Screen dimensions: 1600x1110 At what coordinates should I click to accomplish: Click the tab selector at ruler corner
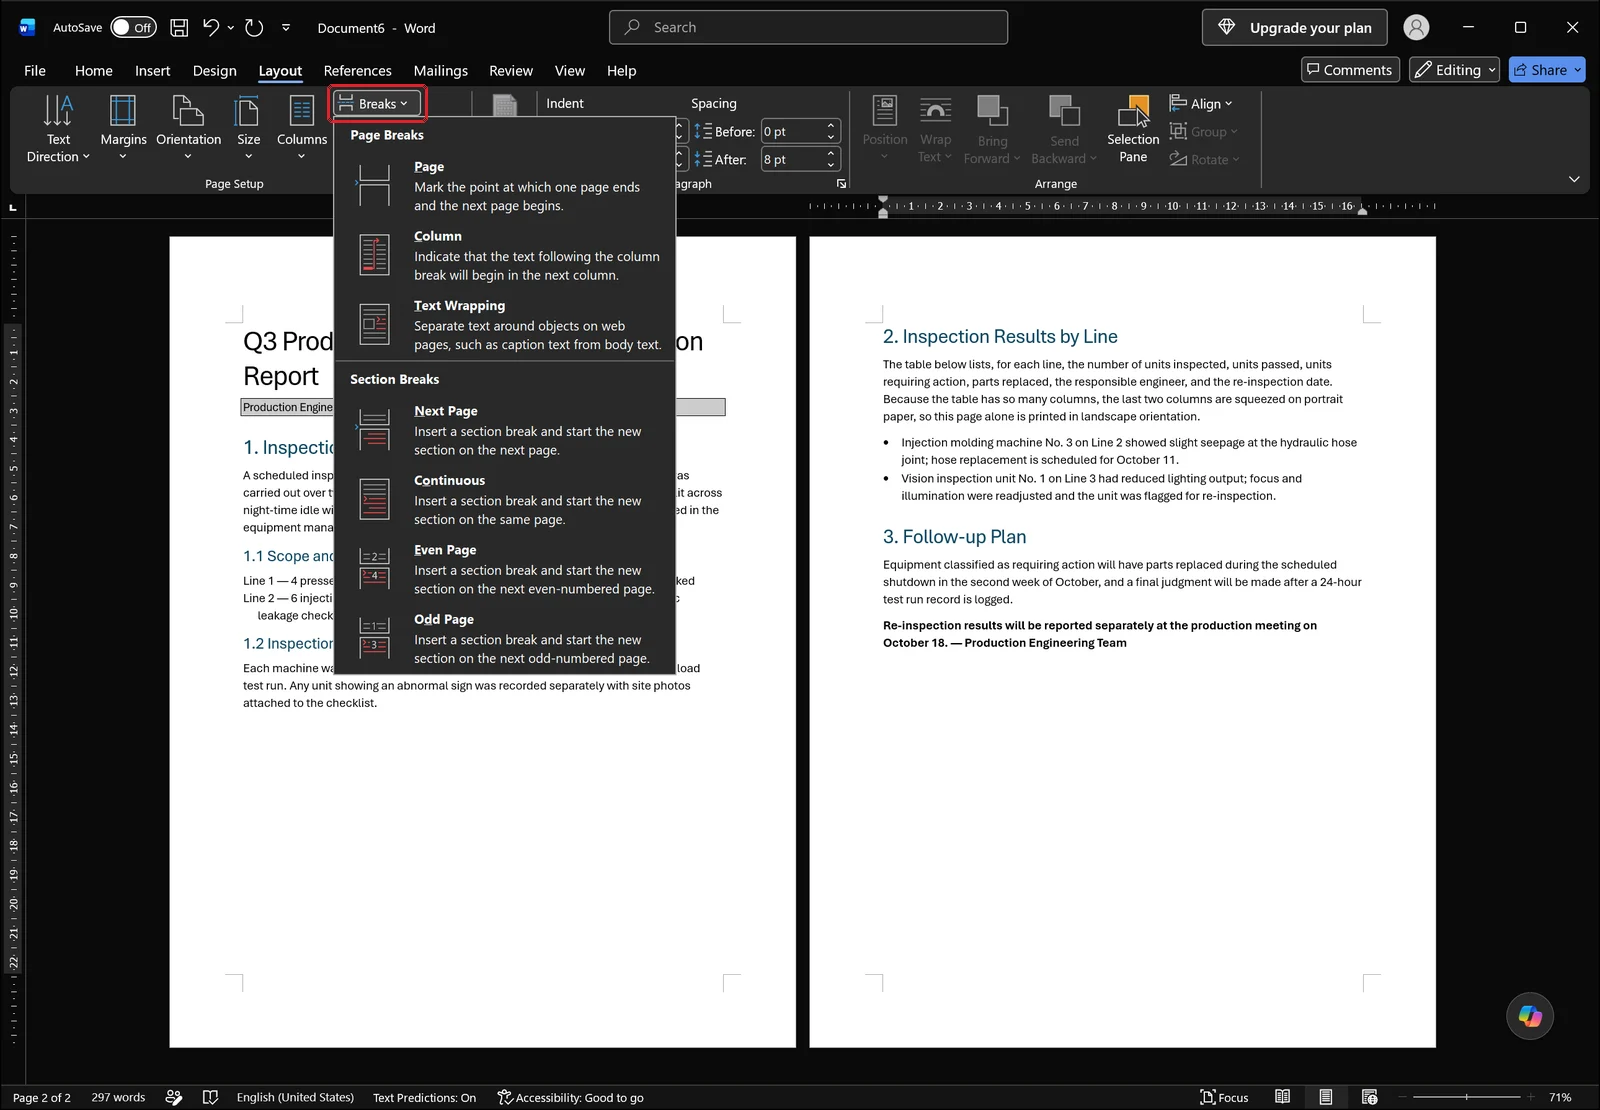click(13, 207)
